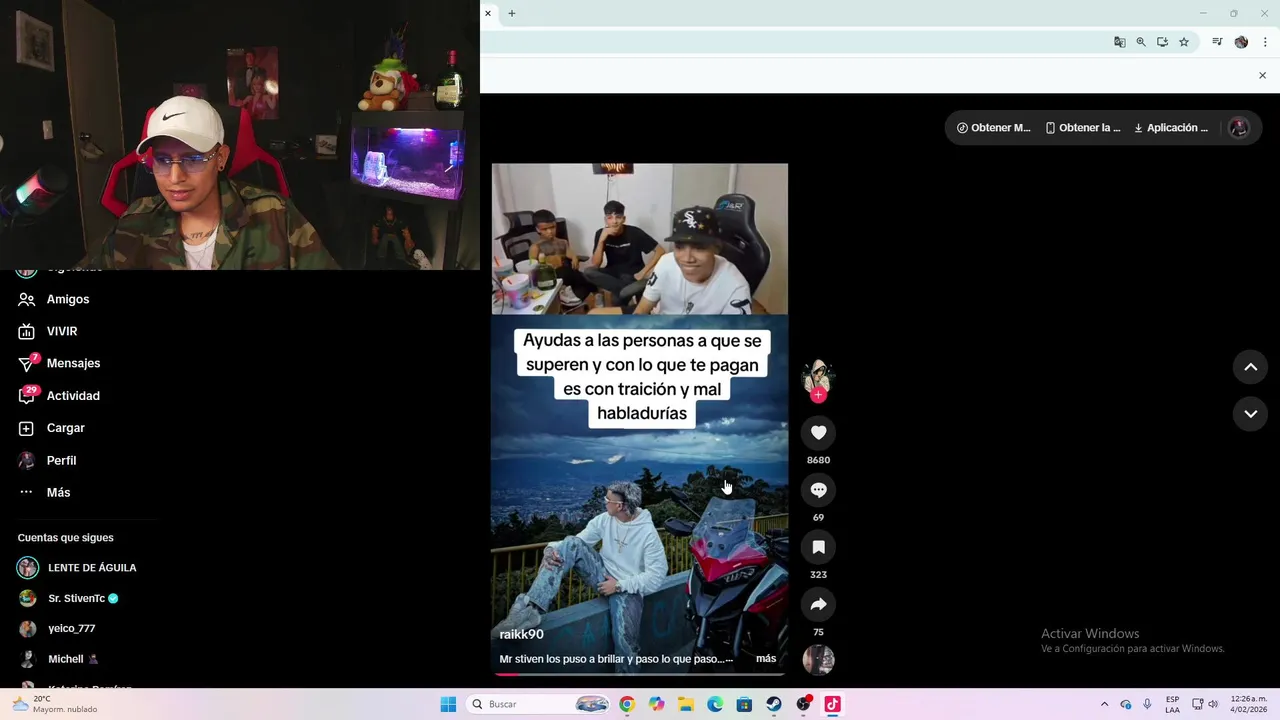This screenshot has width=1280, height=720.
Task: Open TikTok app from the taskbar
Action: click(x=832, y=704)
